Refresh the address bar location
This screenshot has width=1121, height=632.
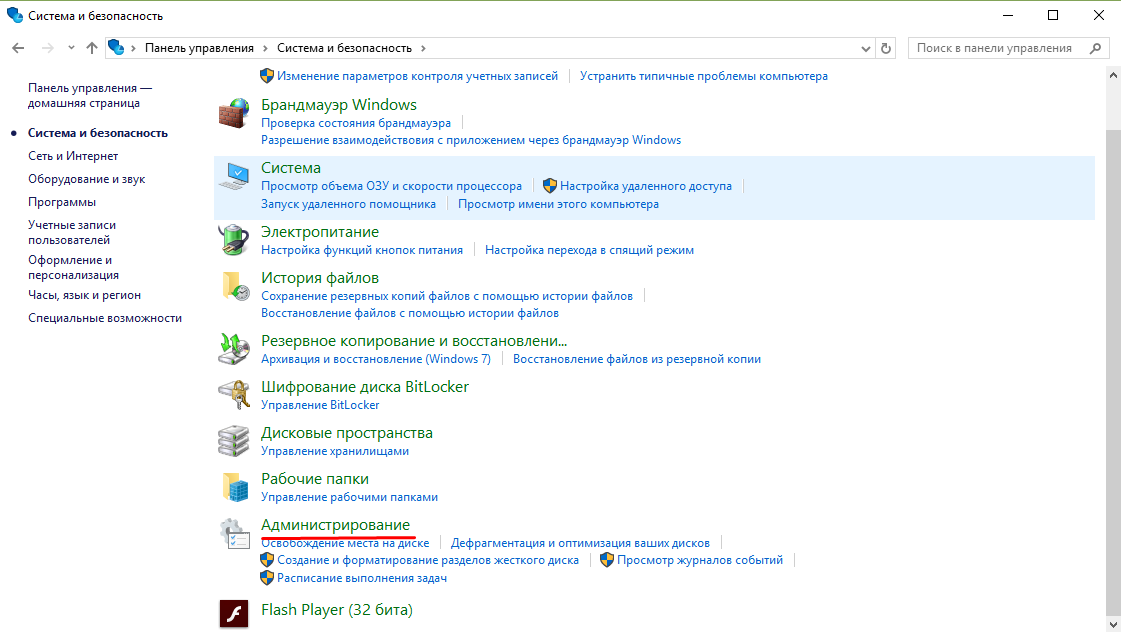click(886, 48)
